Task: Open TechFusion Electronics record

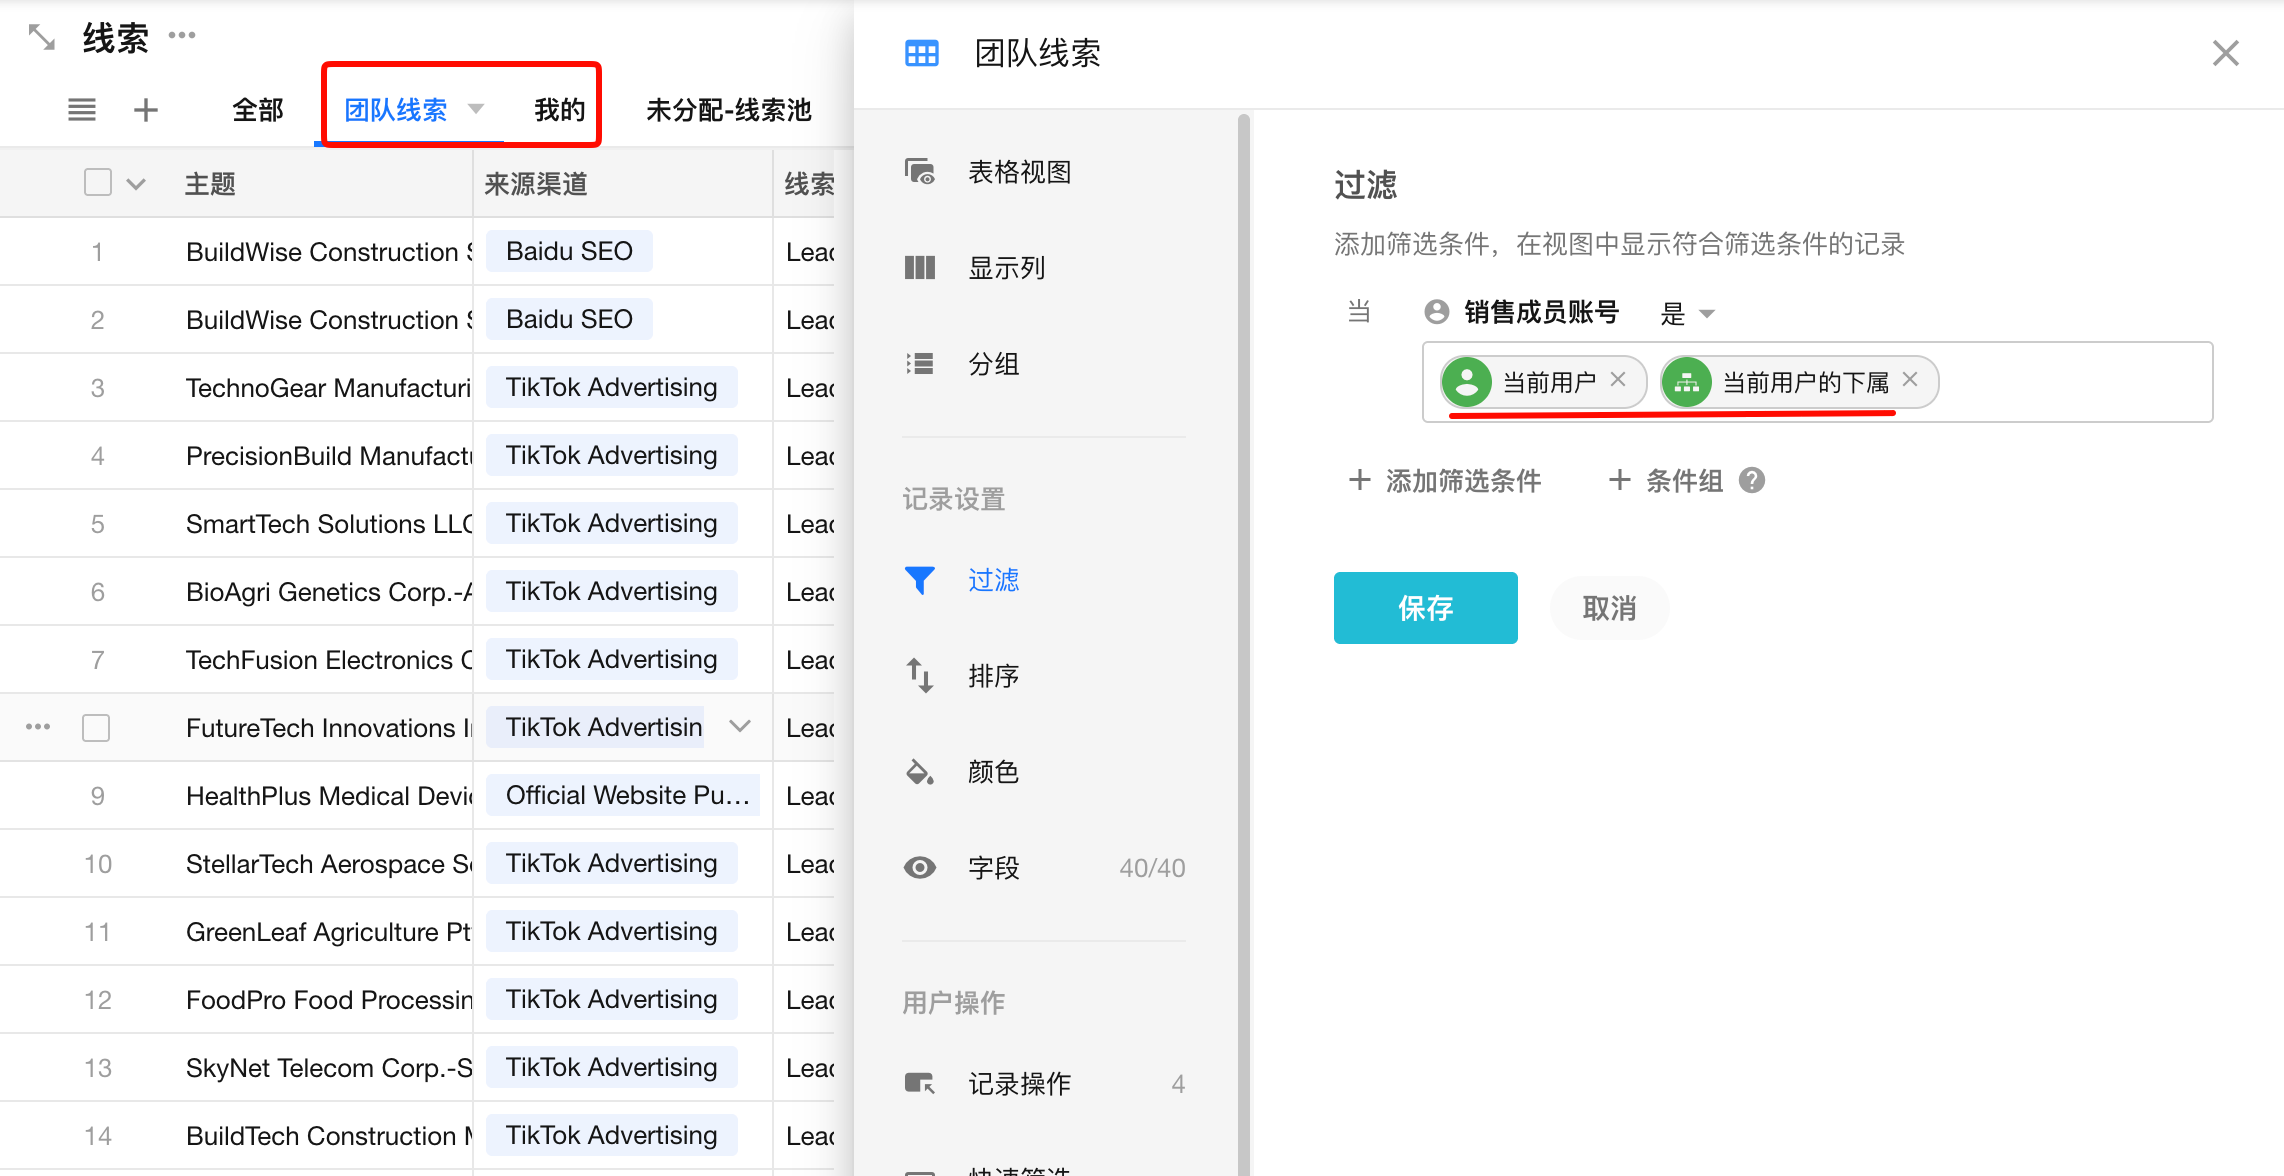Action: tap(328, 660)
